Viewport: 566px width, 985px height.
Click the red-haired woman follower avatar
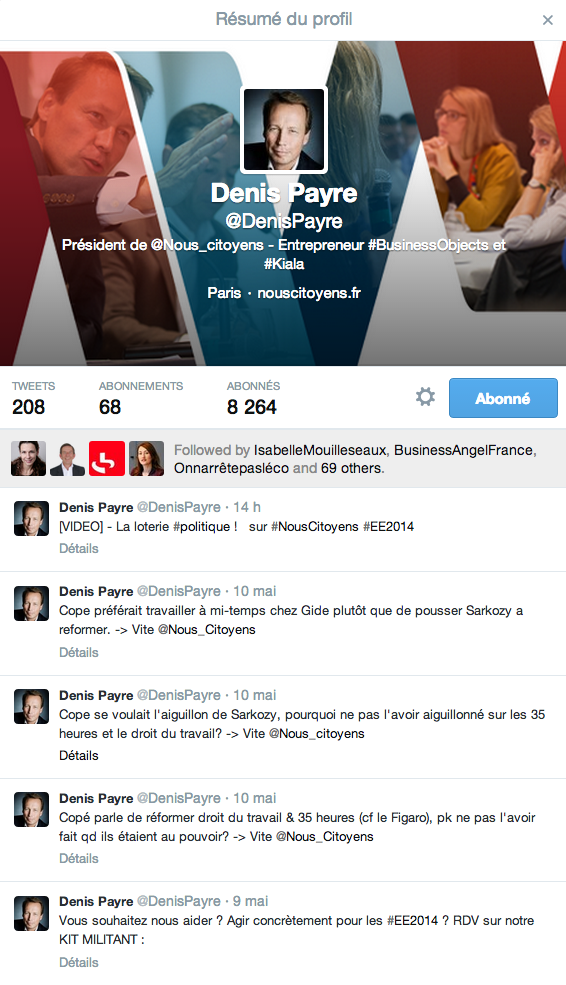146,459
